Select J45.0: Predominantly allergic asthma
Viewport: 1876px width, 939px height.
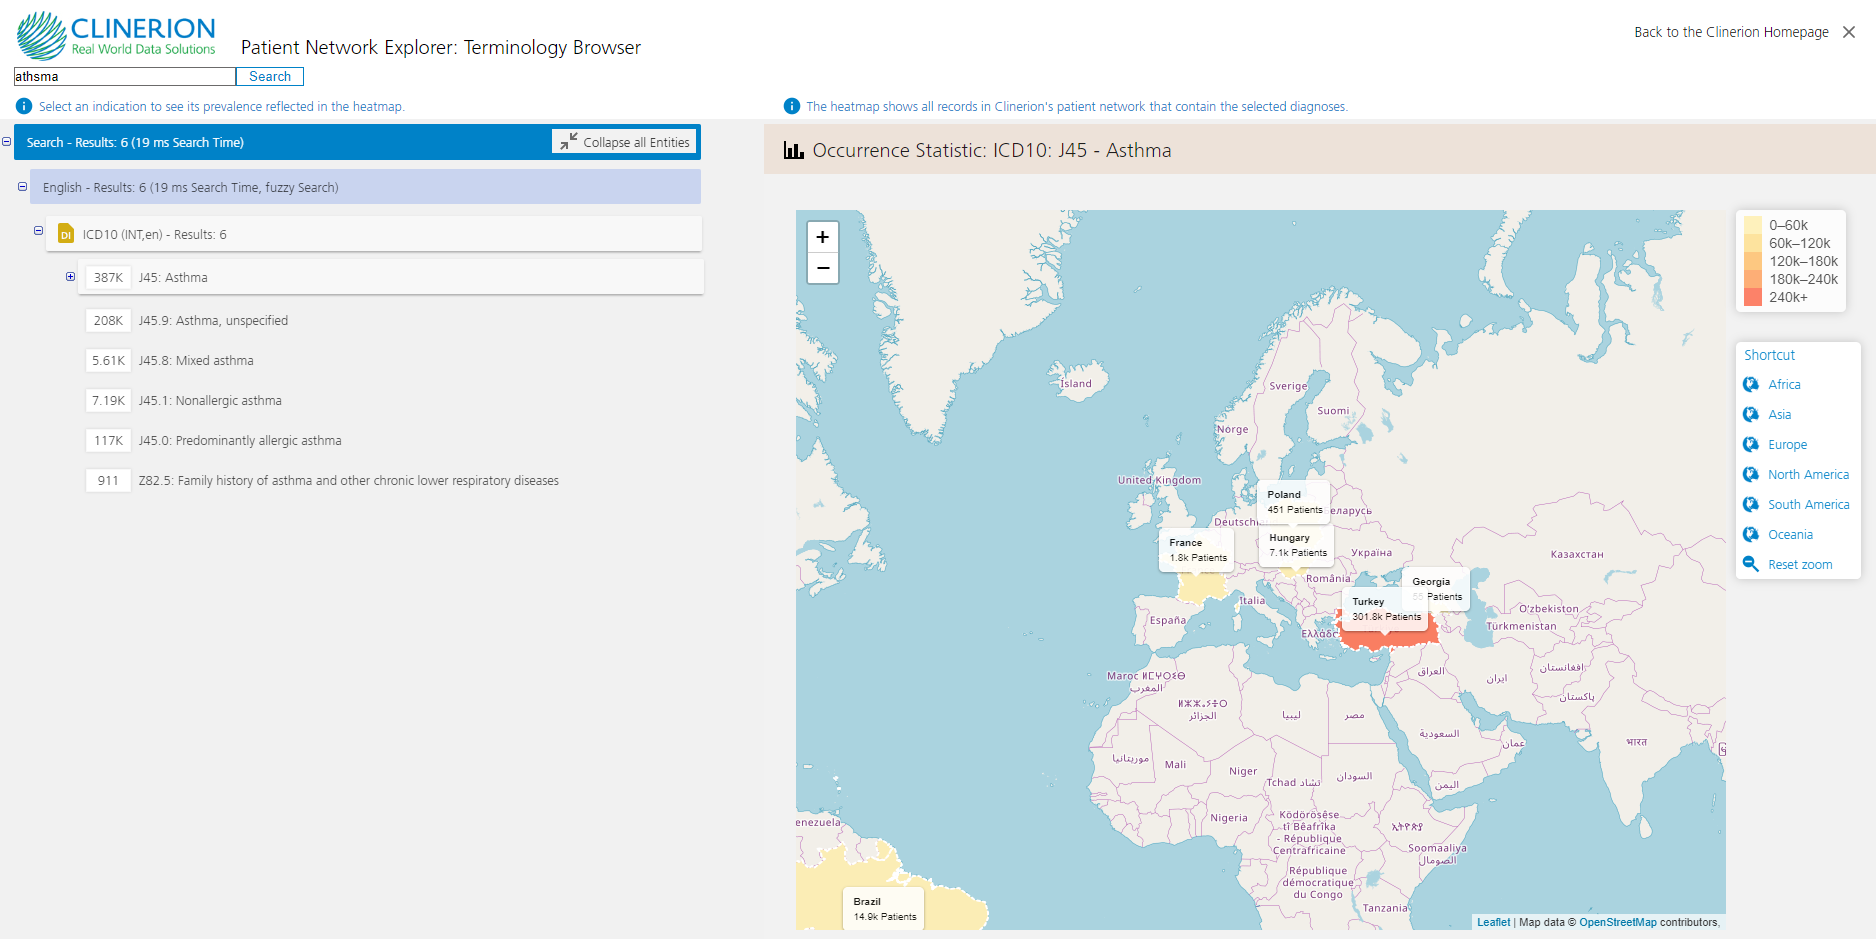point(240,440)
